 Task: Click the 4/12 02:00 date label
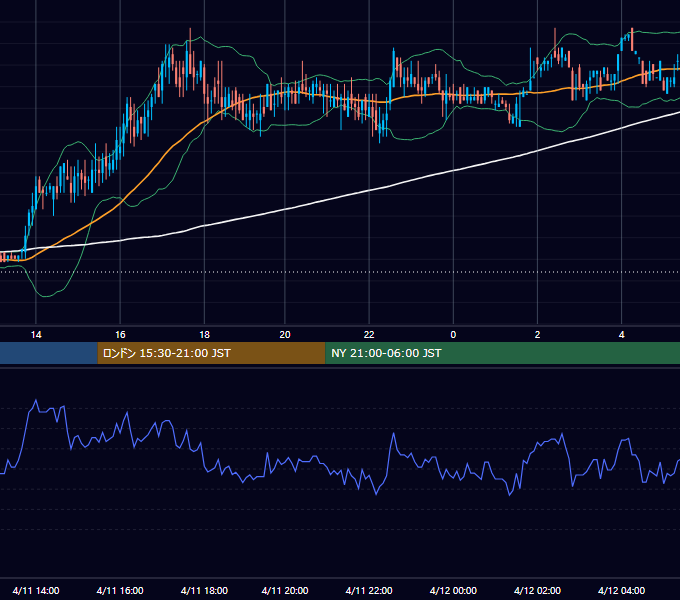[537, 590]
